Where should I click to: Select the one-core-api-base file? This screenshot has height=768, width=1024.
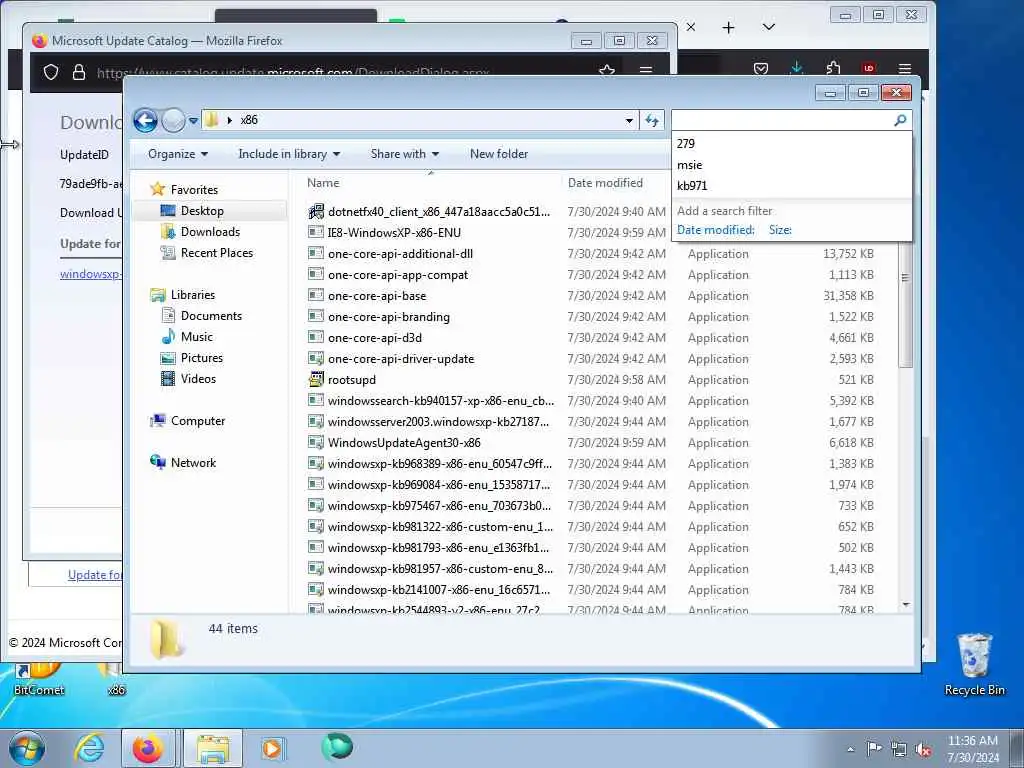(x=377, y=296)
